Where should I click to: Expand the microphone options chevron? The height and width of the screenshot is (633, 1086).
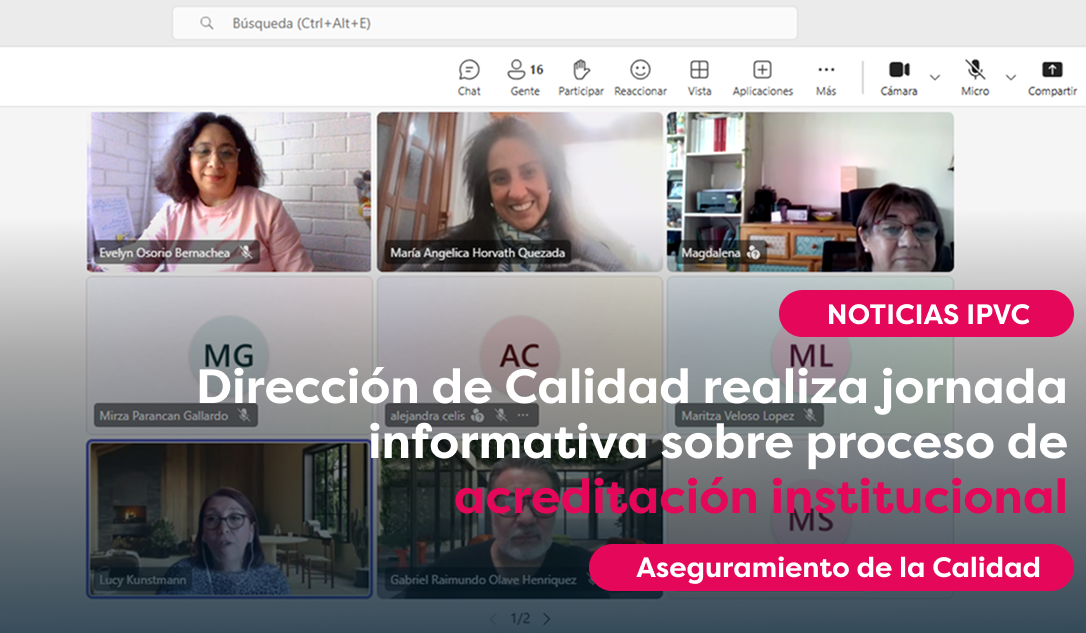[x=1011, y=77]
